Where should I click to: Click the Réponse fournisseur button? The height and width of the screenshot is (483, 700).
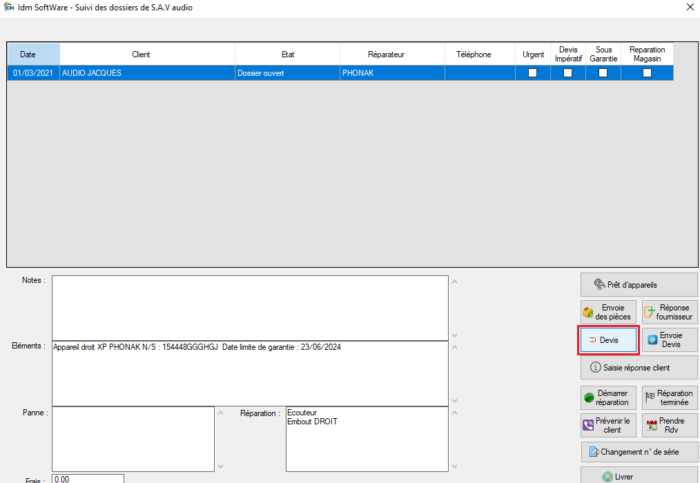point(669,312)
